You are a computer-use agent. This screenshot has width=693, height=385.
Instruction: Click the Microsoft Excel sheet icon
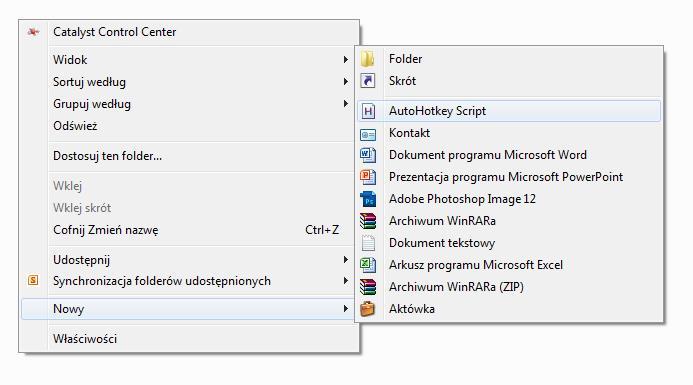click(368, 265)
